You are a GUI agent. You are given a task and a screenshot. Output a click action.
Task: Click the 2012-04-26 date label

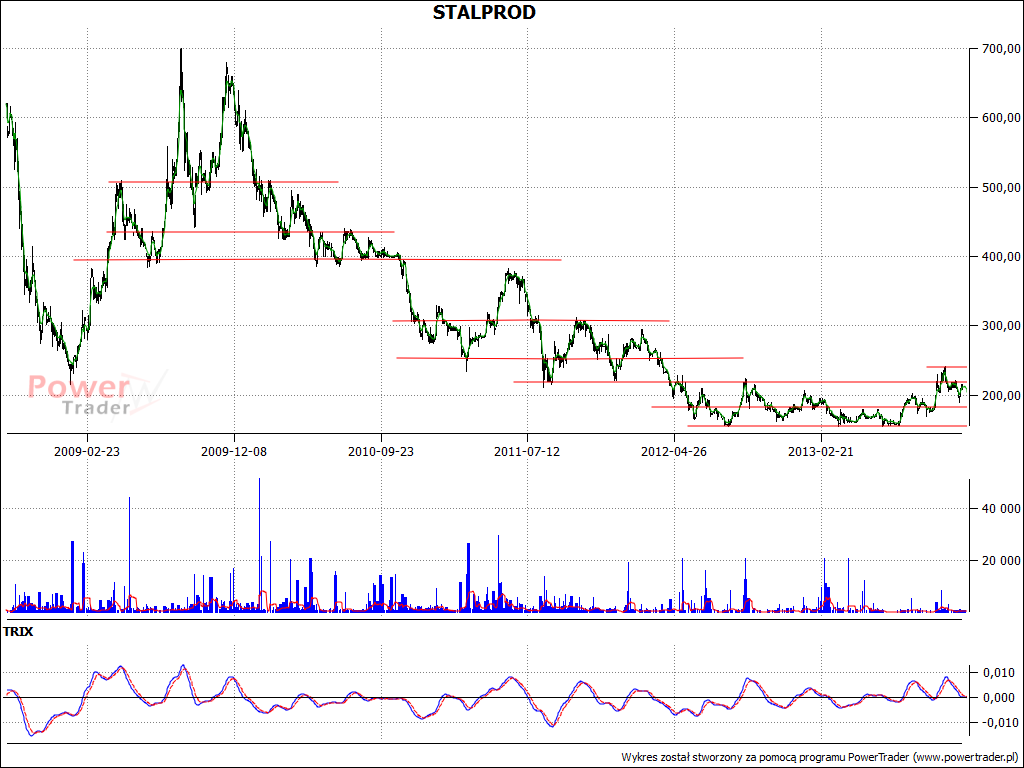pos(674,451)
